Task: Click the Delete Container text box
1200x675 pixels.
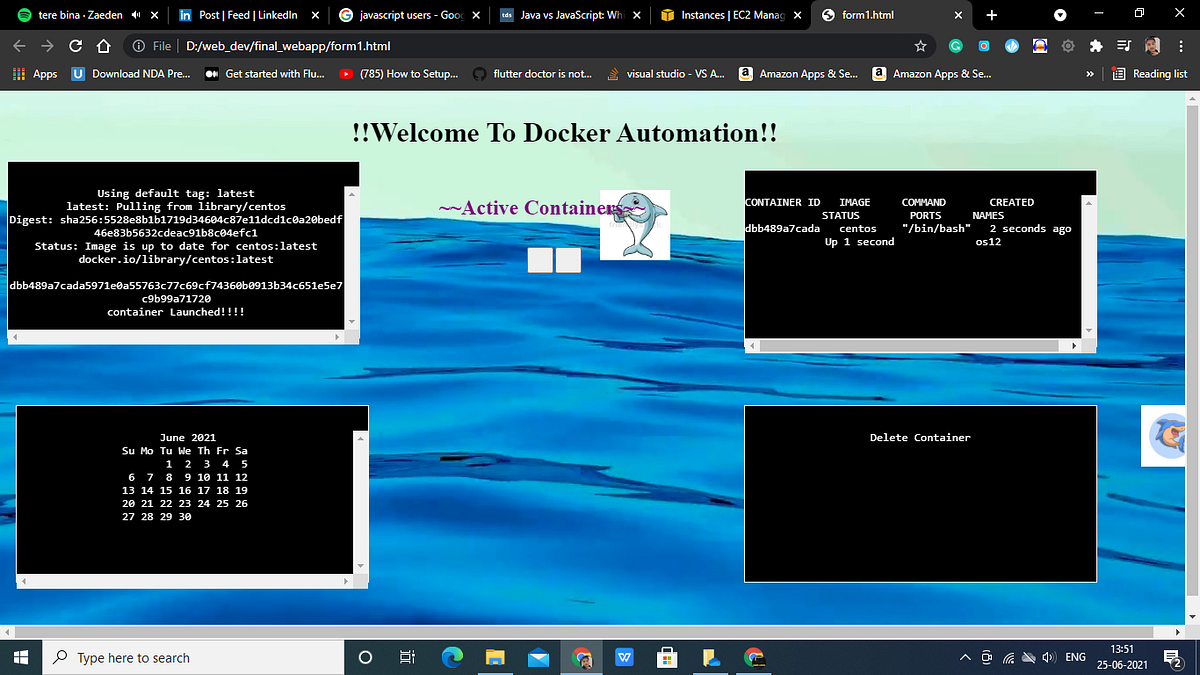Action: [x=920, y=493]
